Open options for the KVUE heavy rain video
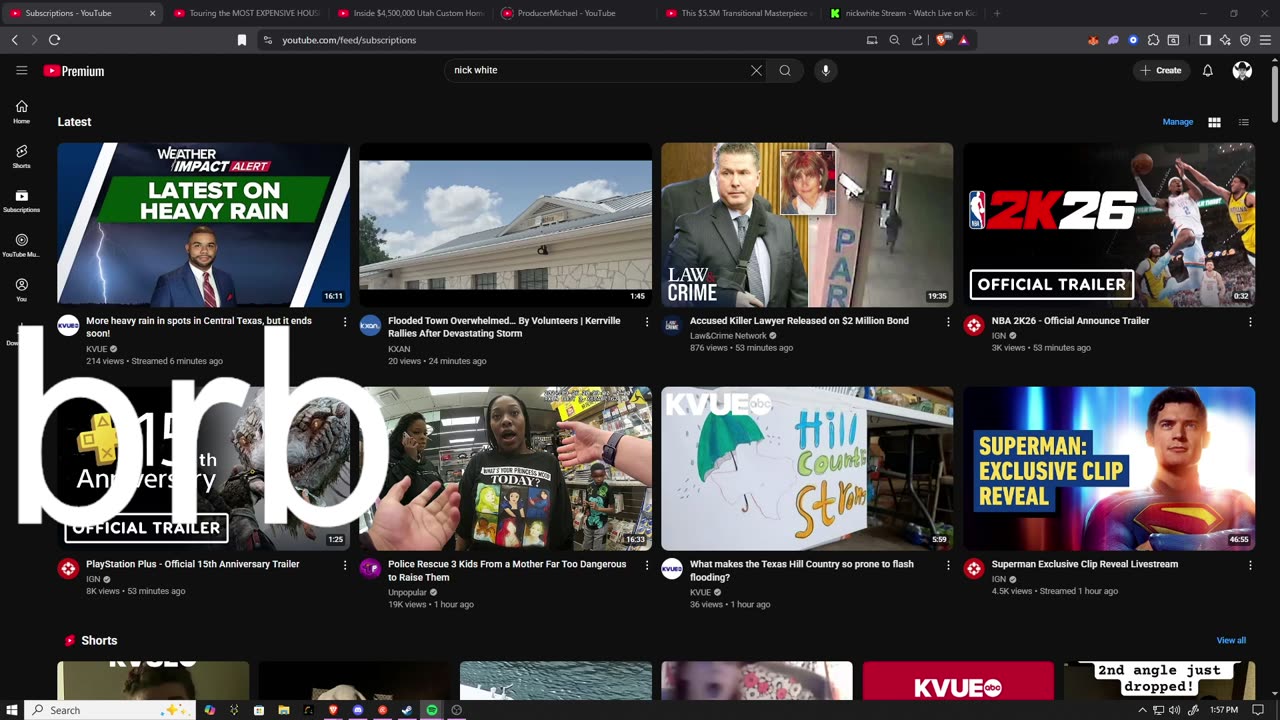 (345, 322)
